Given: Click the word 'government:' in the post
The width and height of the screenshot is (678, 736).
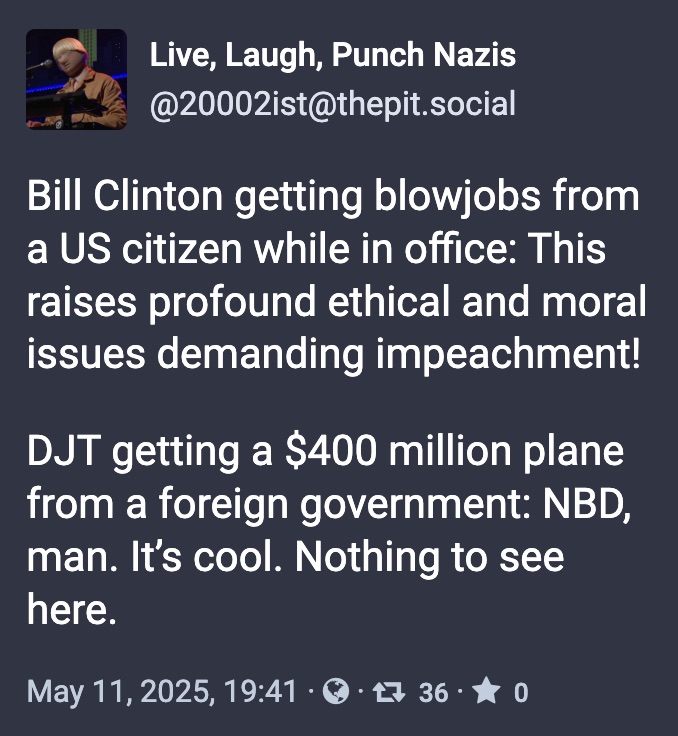Looking at the screenshot, I should coord(416,506).
